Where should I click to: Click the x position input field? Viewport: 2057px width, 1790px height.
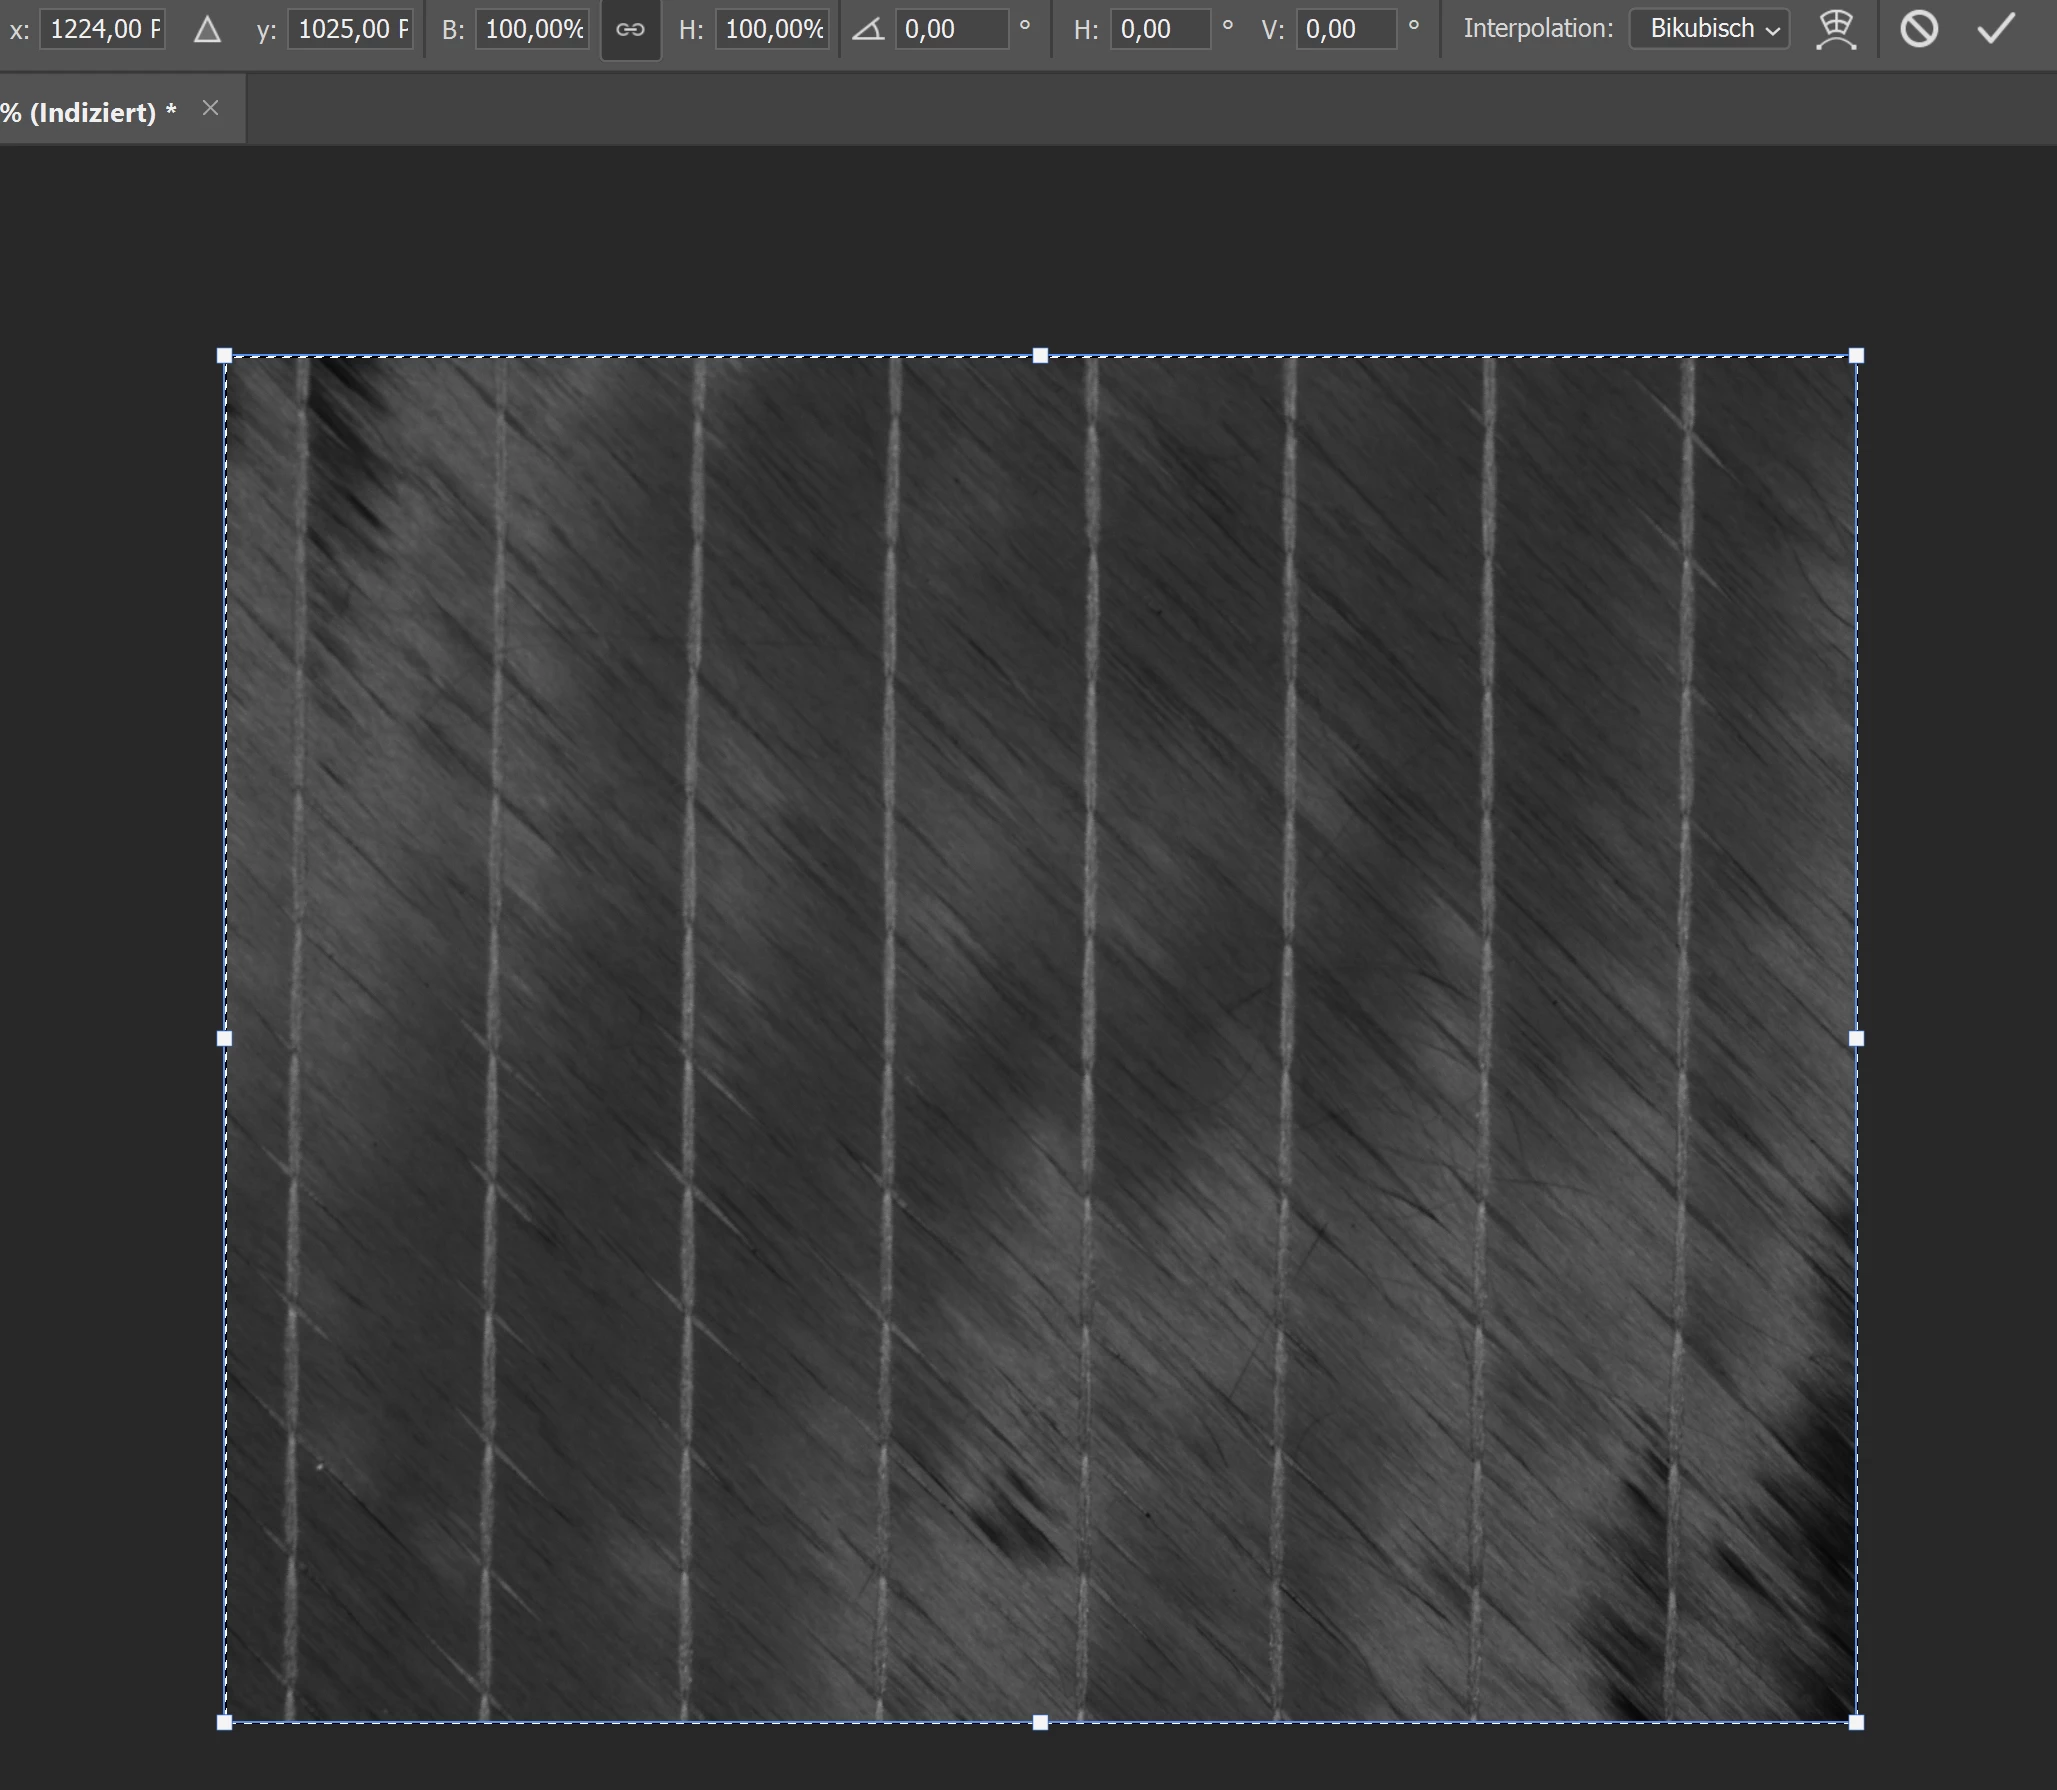[103, 29]
